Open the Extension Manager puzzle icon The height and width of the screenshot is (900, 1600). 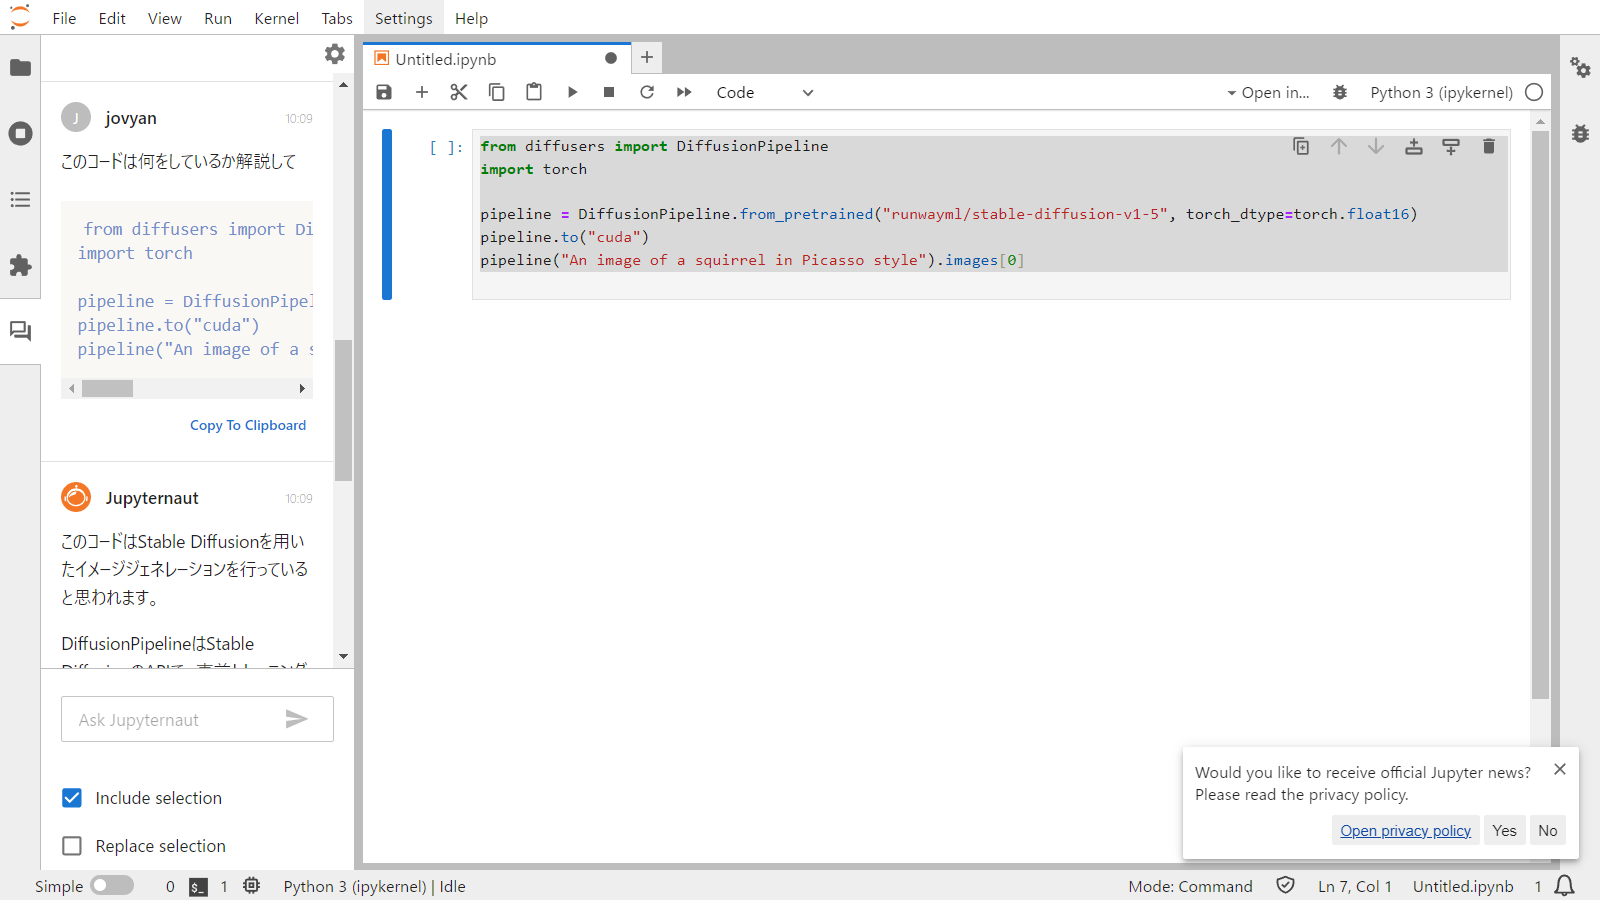[20, 265]
